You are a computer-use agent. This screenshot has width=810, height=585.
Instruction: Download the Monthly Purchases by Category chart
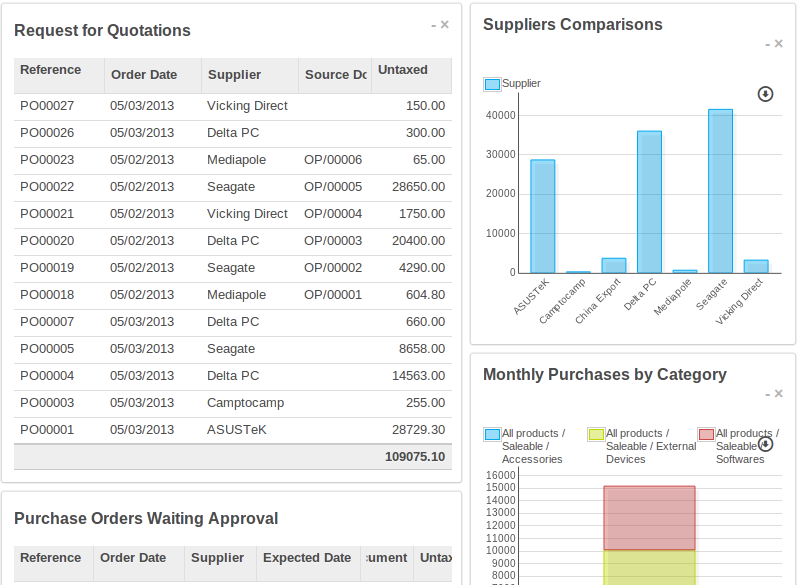pyautogui.click(x=766, y=444)
